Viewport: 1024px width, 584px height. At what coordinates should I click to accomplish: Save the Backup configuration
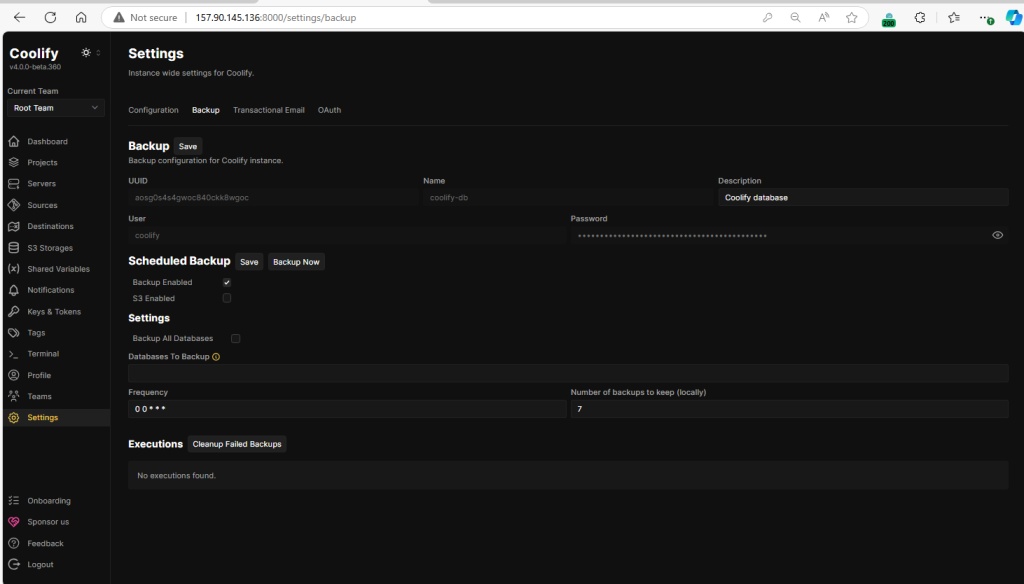pos(188,146)
